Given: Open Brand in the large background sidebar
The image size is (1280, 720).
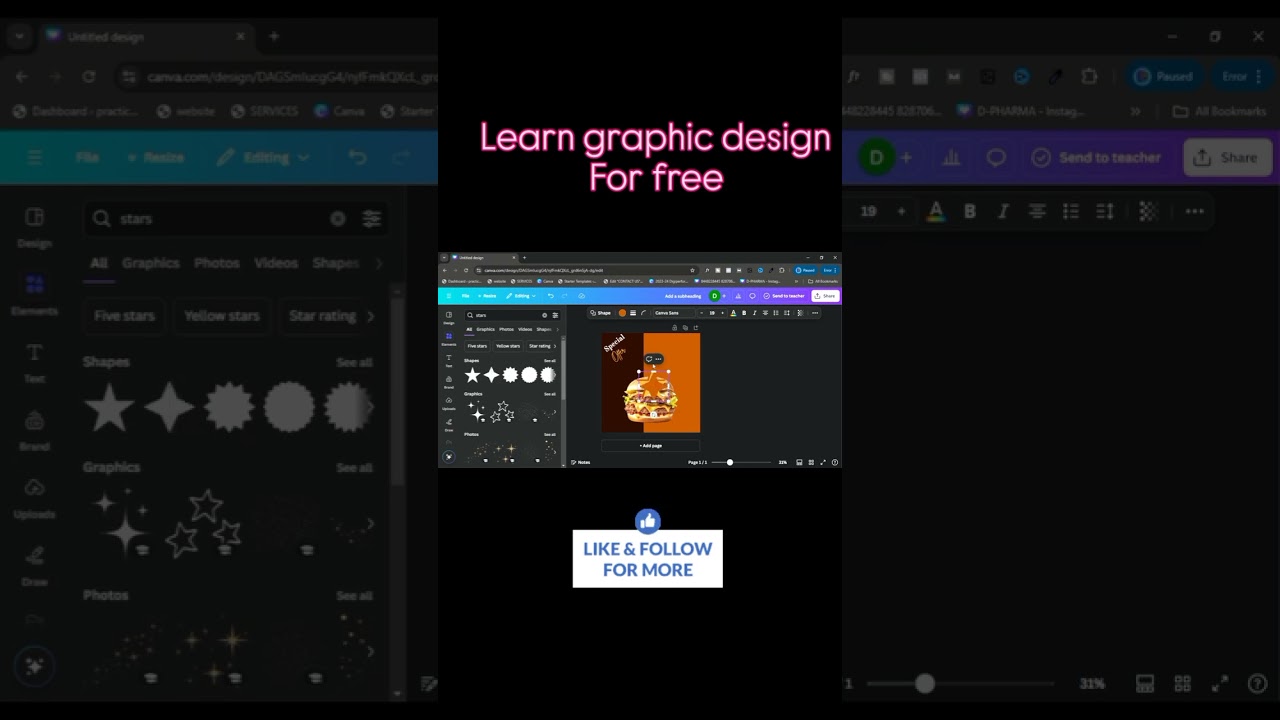Looking at the screenshot, I should pos(34,430).
